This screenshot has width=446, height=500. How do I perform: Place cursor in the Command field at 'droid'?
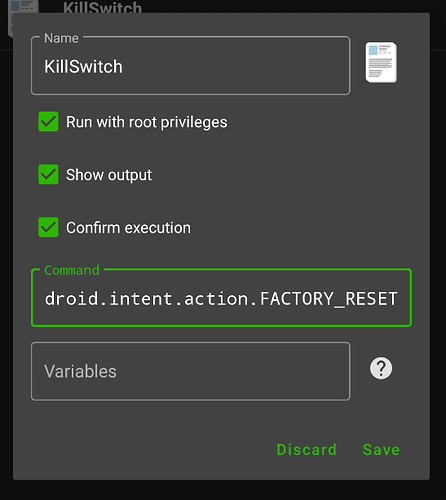(x=72, y=298)
